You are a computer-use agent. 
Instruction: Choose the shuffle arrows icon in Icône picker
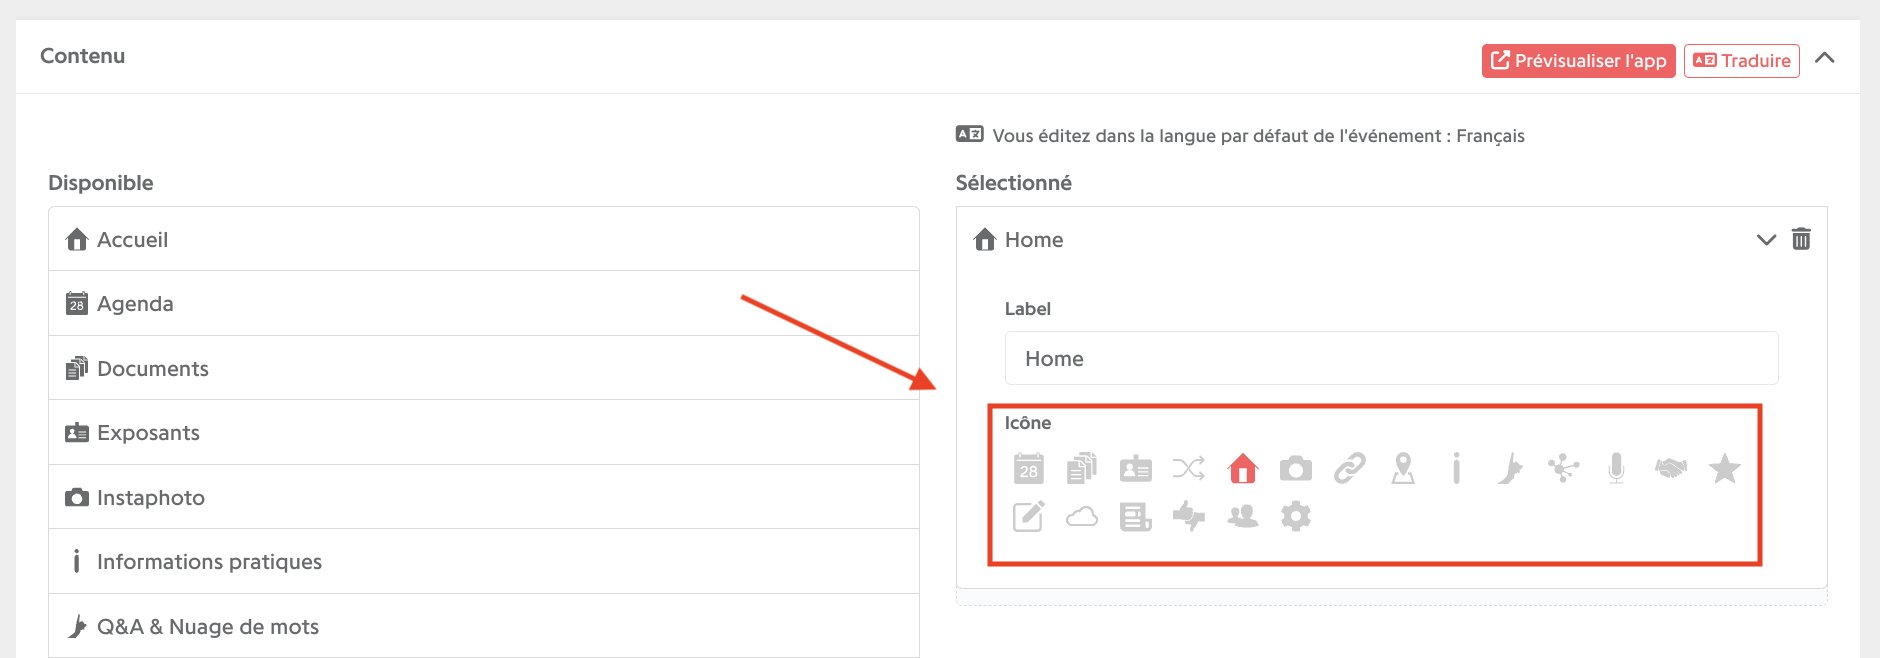[x=1189, y=468]
